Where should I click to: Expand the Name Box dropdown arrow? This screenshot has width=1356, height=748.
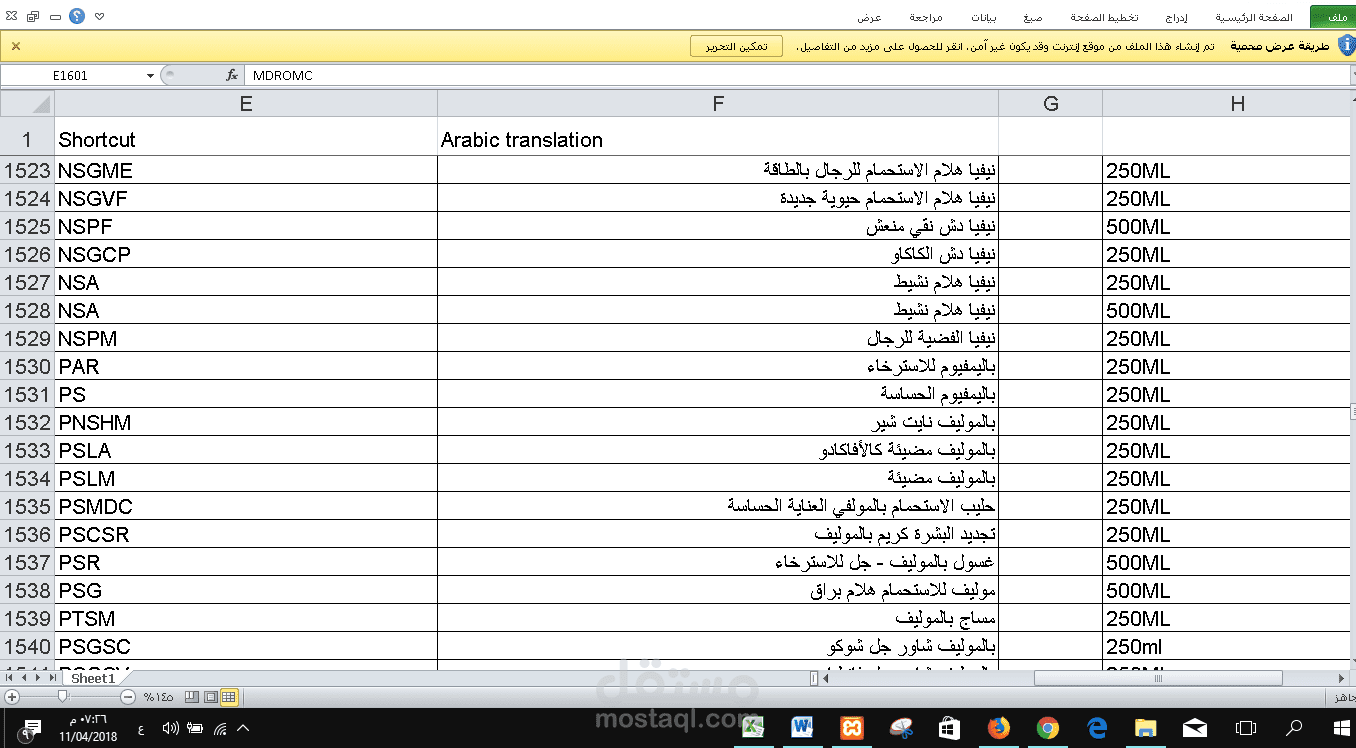151,76
